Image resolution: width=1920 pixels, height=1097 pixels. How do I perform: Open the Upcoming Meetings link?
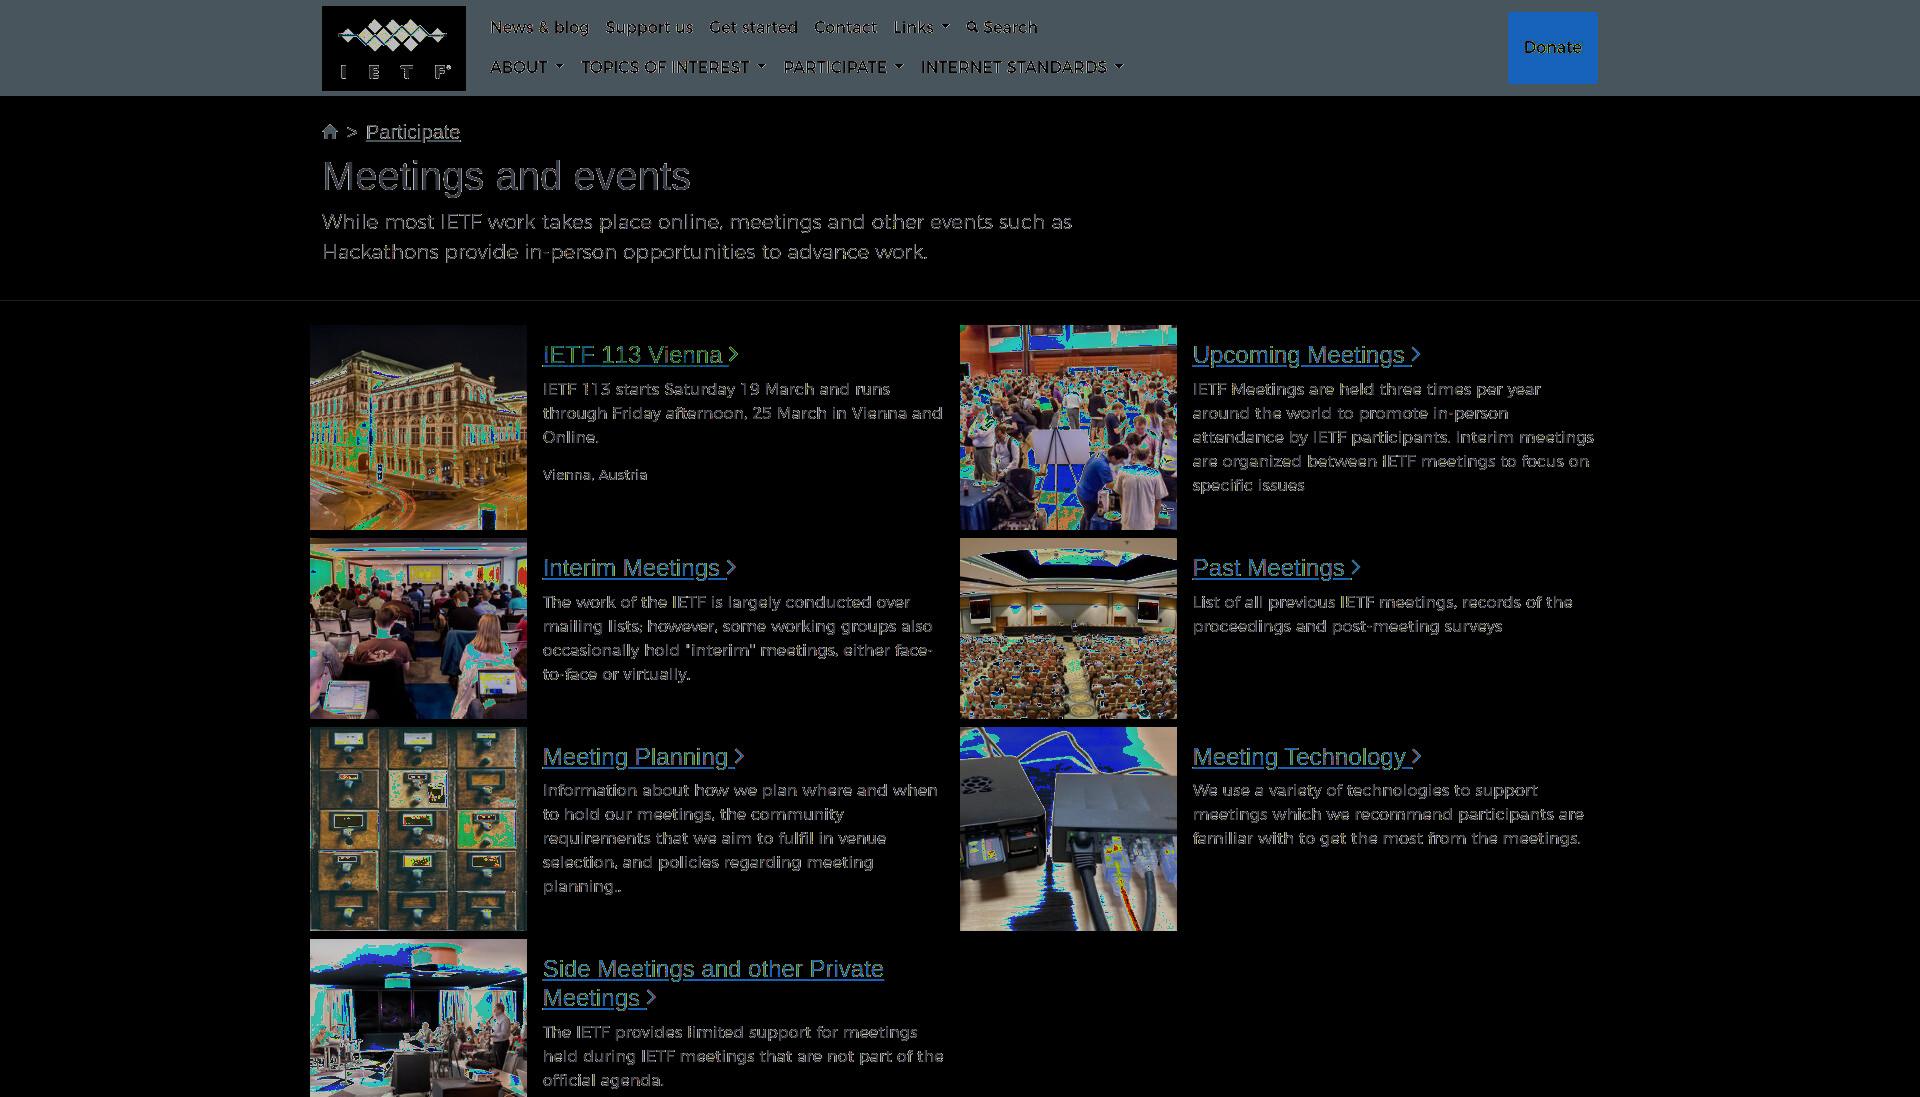coord(1307,355)
